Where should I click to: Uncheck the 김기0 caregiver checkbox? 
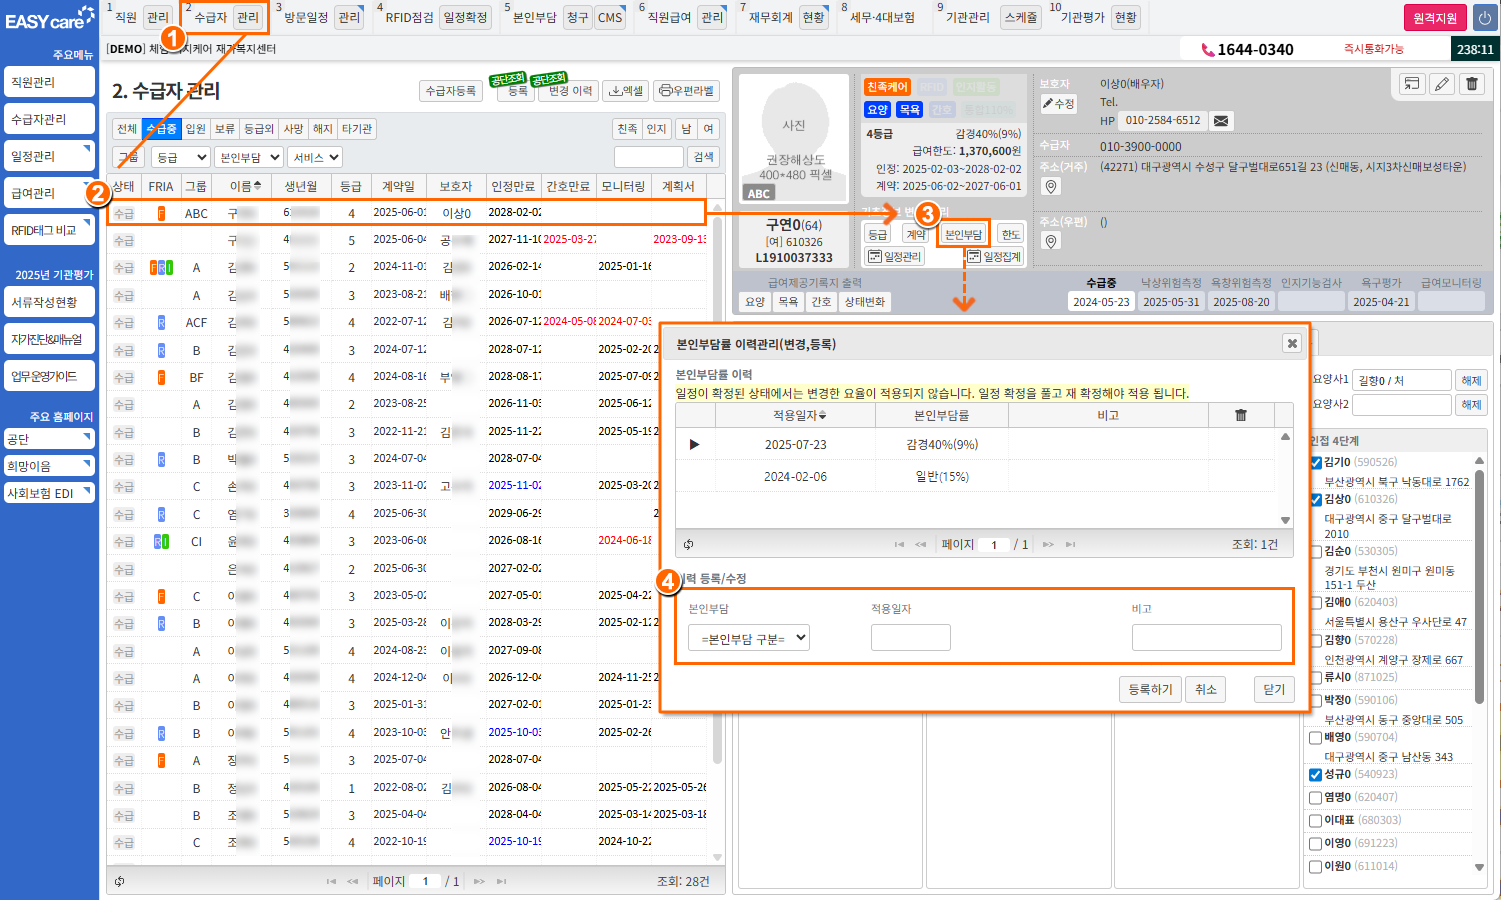coord(1316,462)
